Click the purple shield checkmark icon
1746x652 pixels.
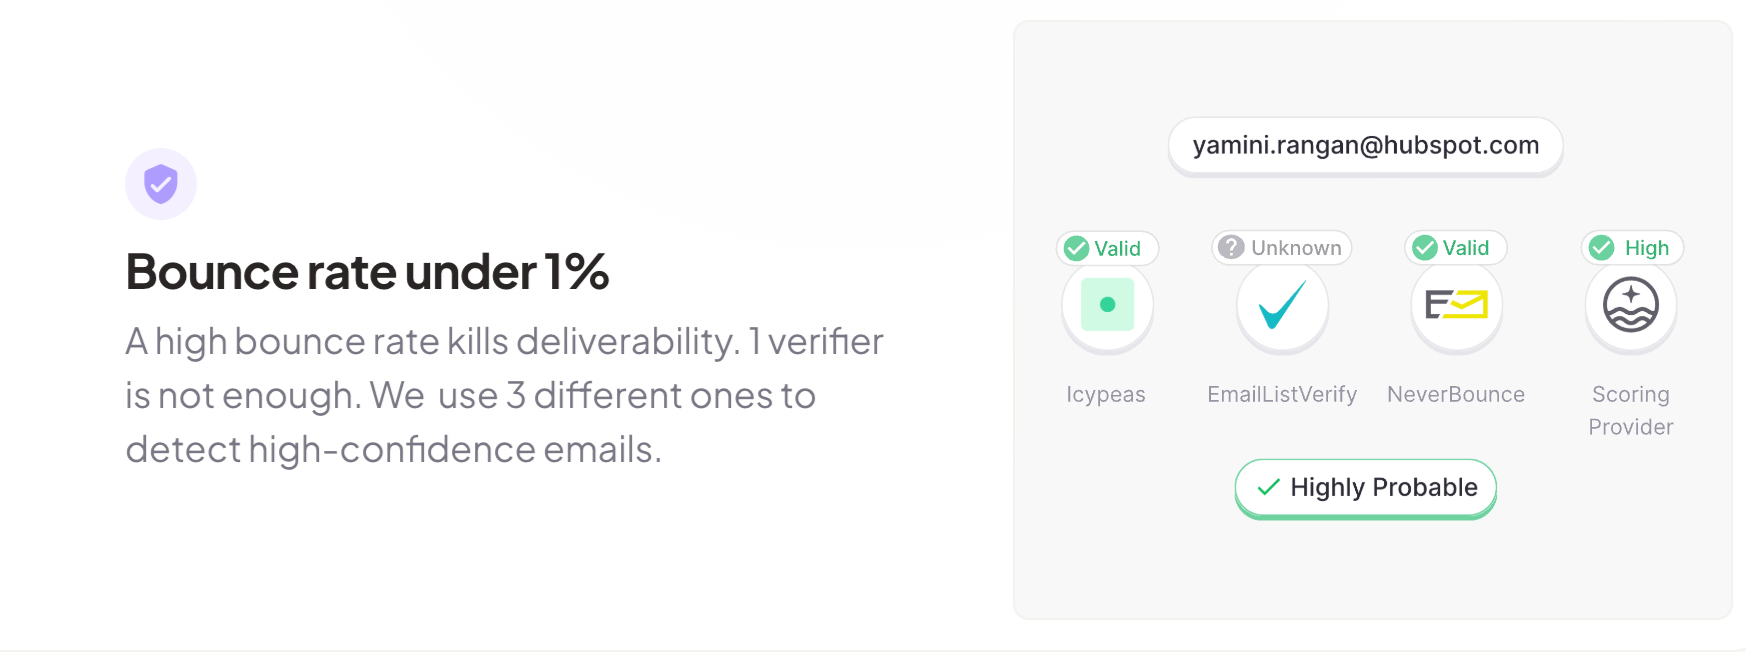coord(161,184)
